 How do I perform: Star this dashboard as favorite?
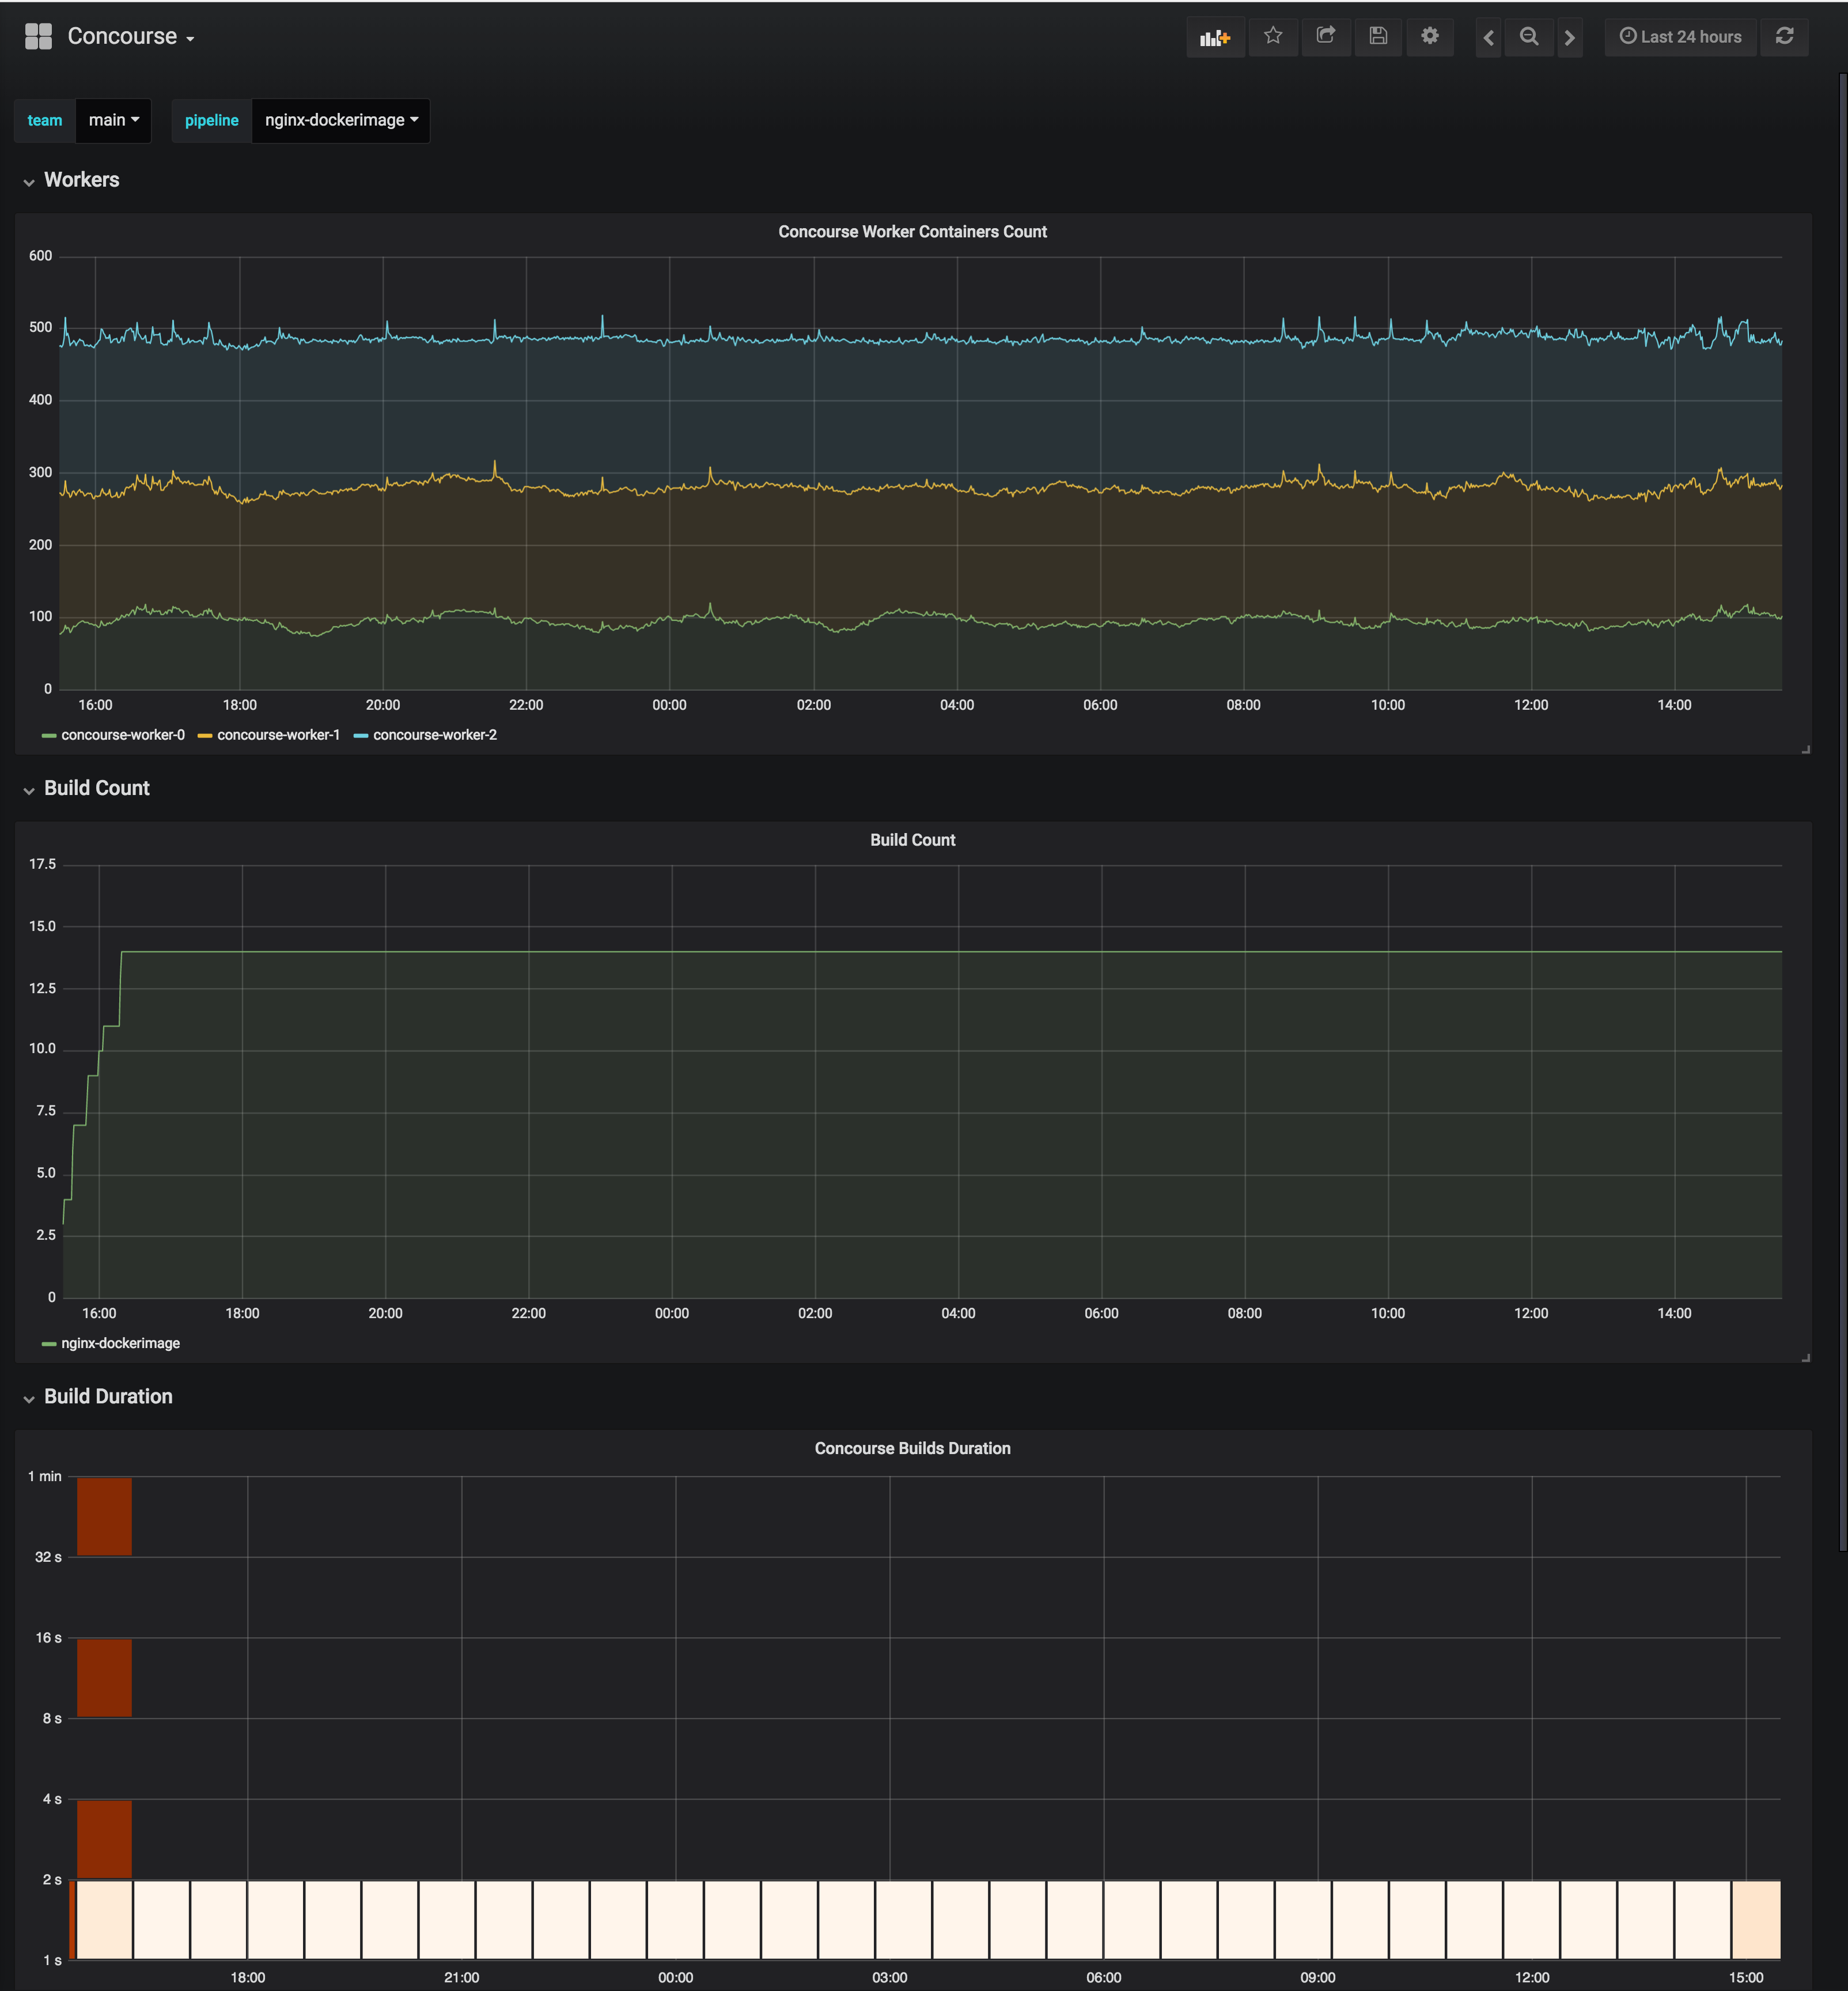(x=1272, y=37)
